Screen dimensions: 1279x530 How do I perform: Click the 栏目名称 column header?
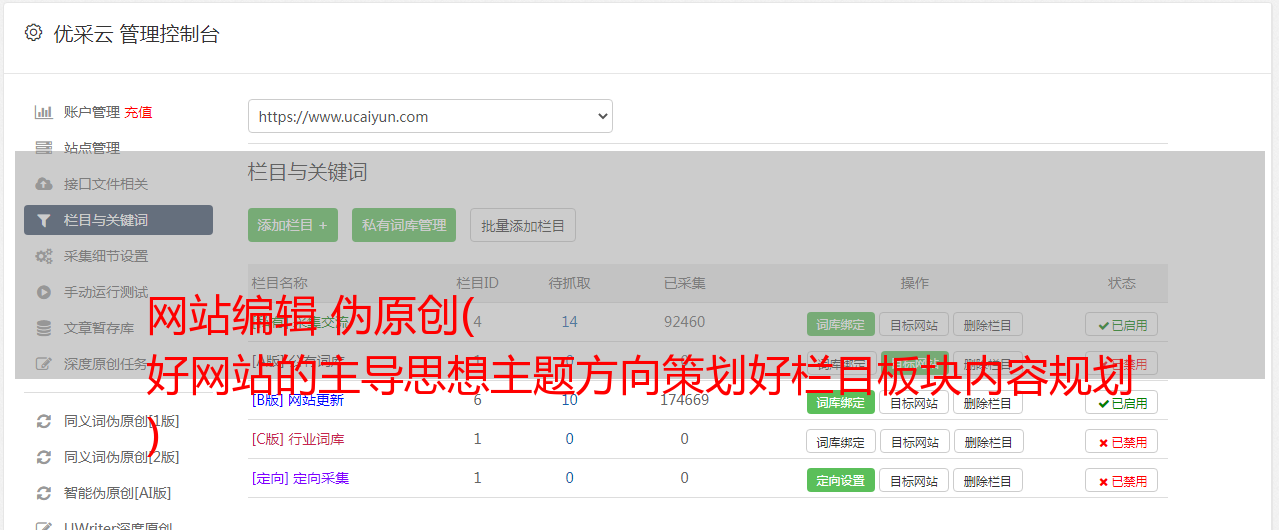(x=279, y=283)
